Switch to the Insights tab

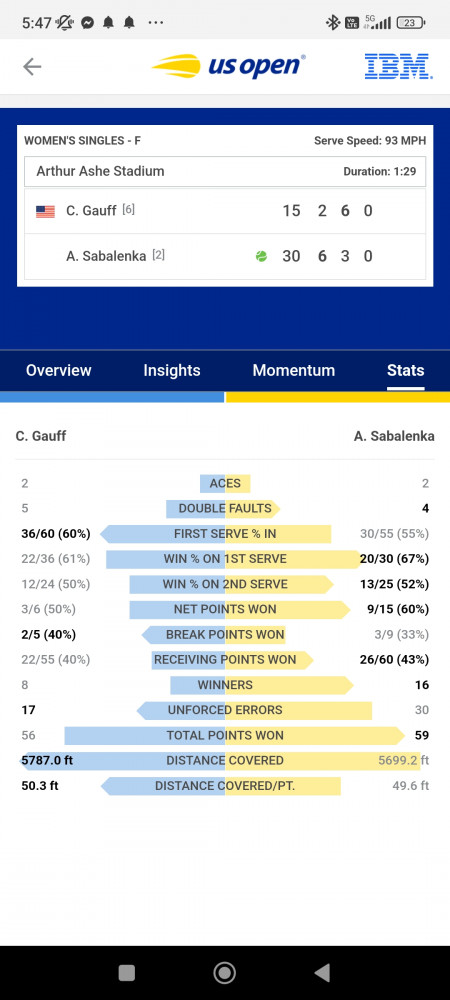click(171, 371)
